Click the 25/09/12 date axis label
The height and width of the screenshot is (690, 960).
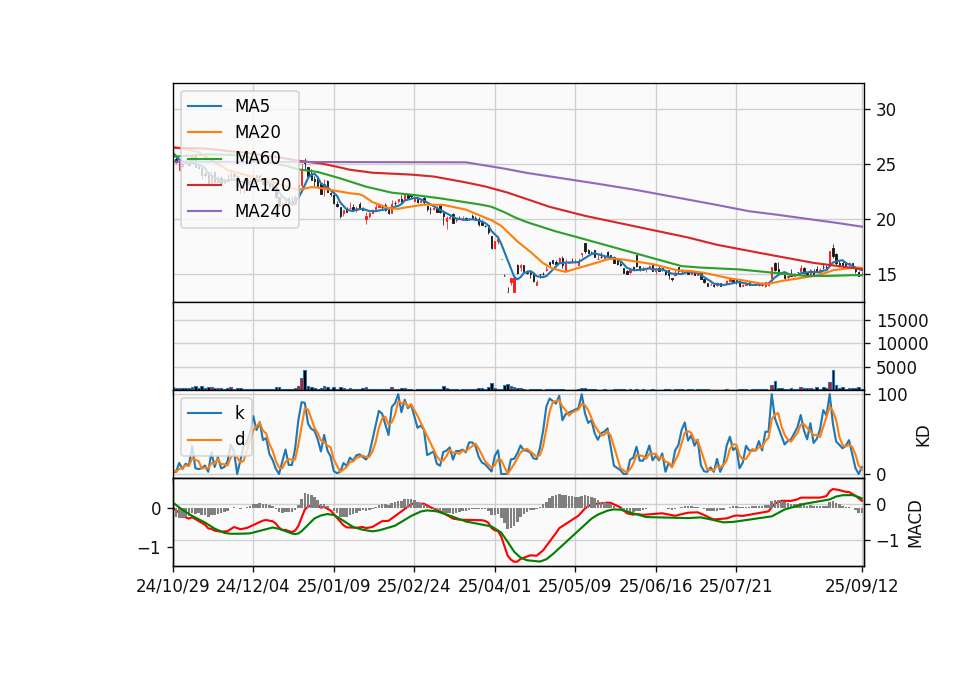point(862,586)
